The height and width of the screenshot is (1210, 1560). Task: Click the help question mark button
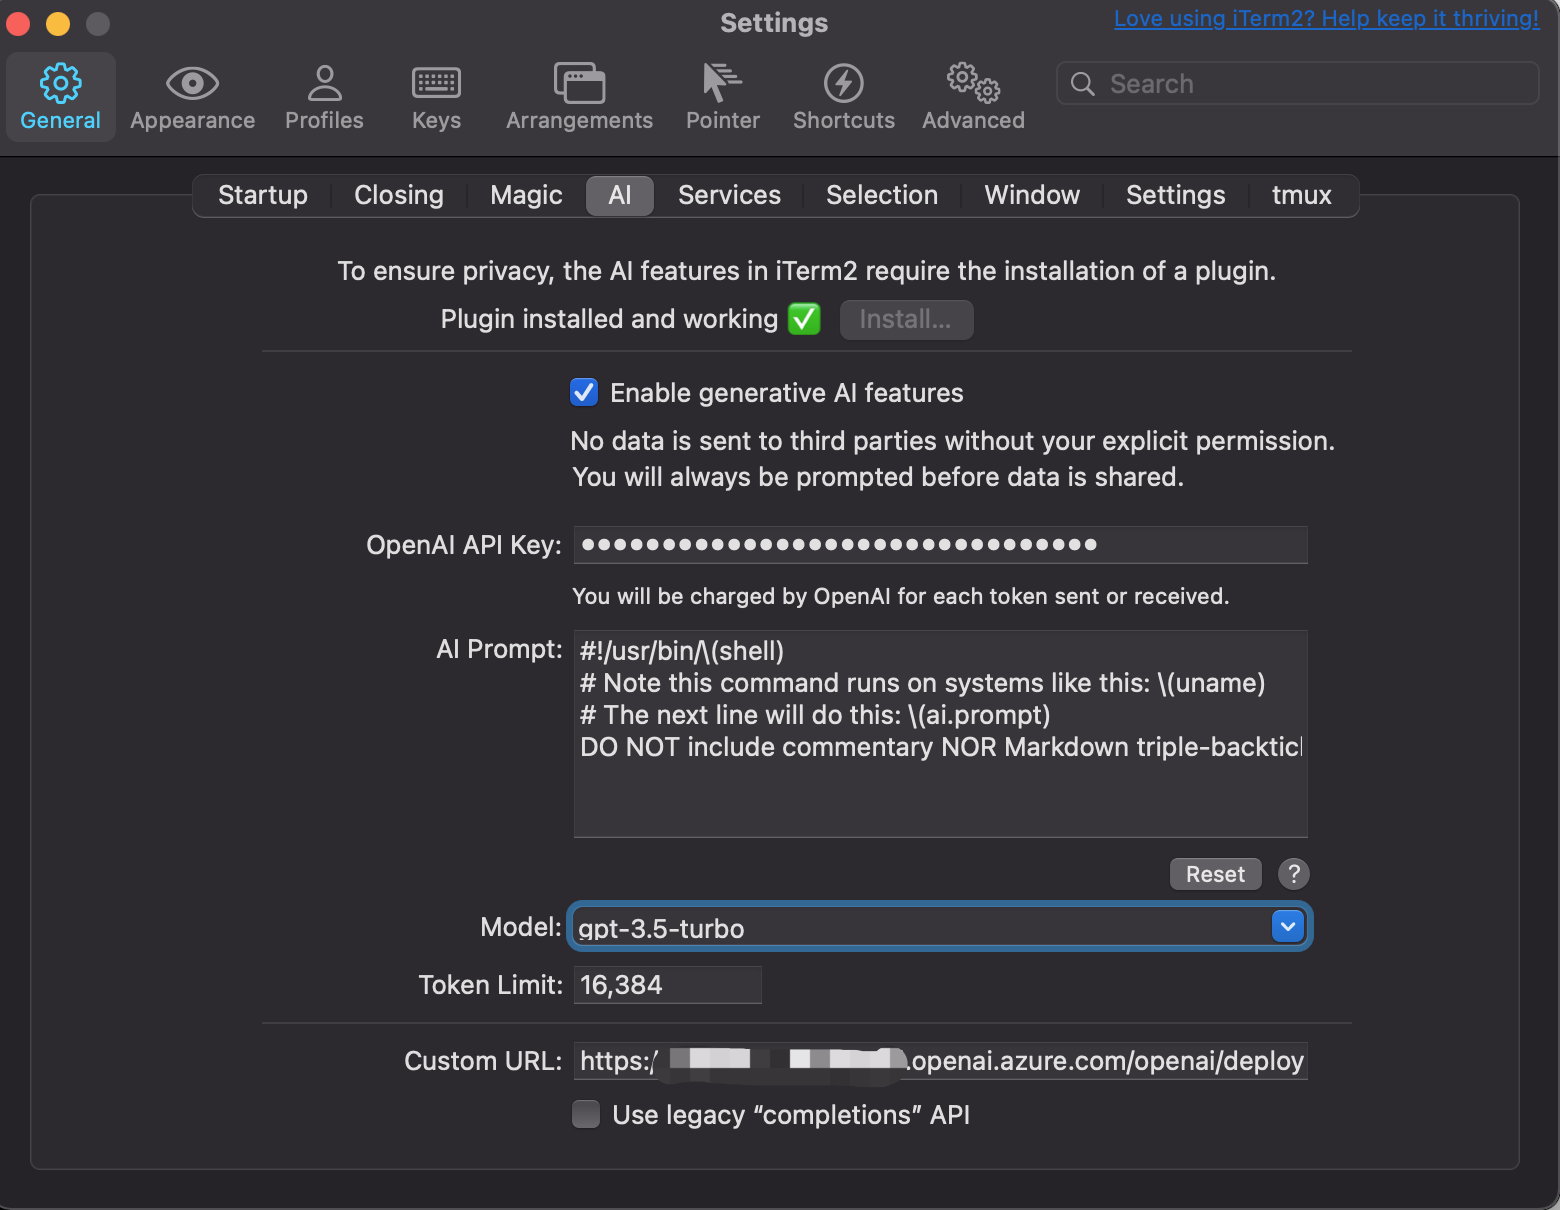coord(1294,874)
